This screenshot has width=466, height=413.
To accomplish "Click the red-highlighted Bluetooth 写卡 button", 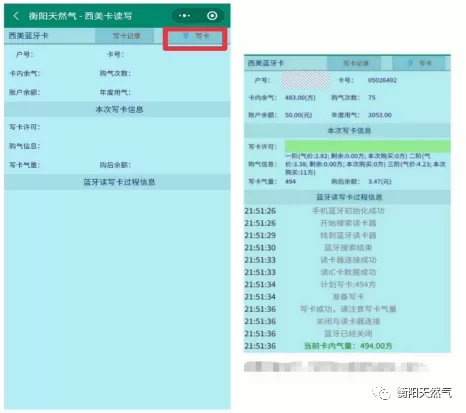I will [195, 36].
